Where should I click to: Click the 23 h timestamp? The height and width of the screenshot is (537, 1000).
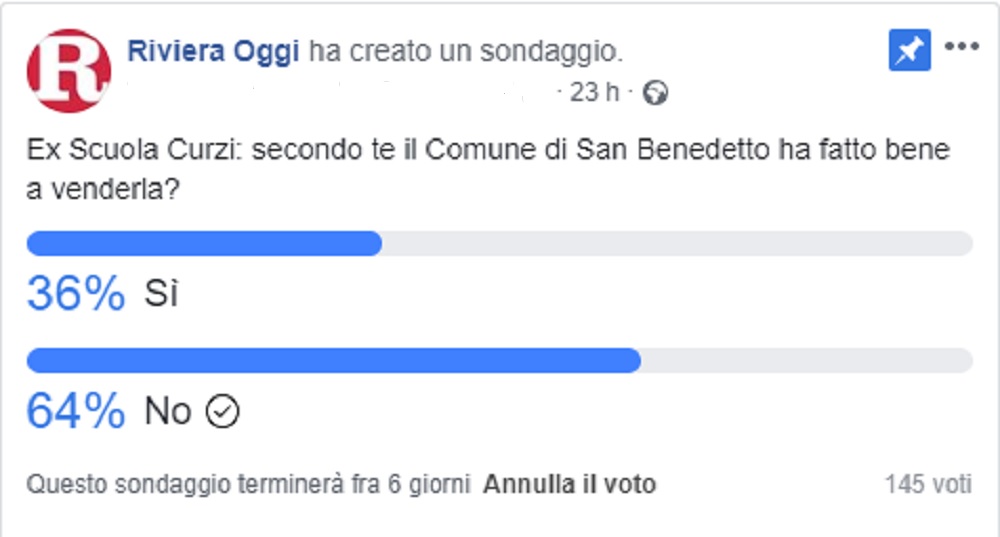(594, 92)
